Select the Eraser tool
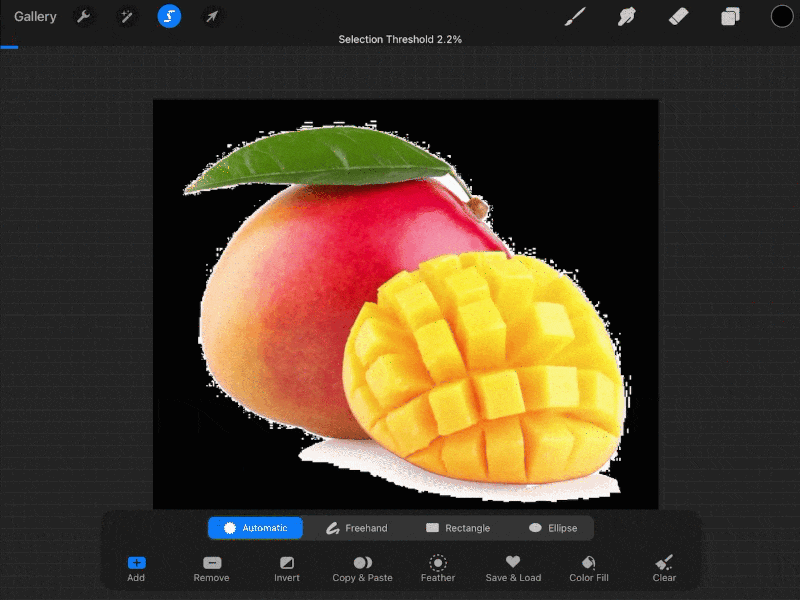 679,16
